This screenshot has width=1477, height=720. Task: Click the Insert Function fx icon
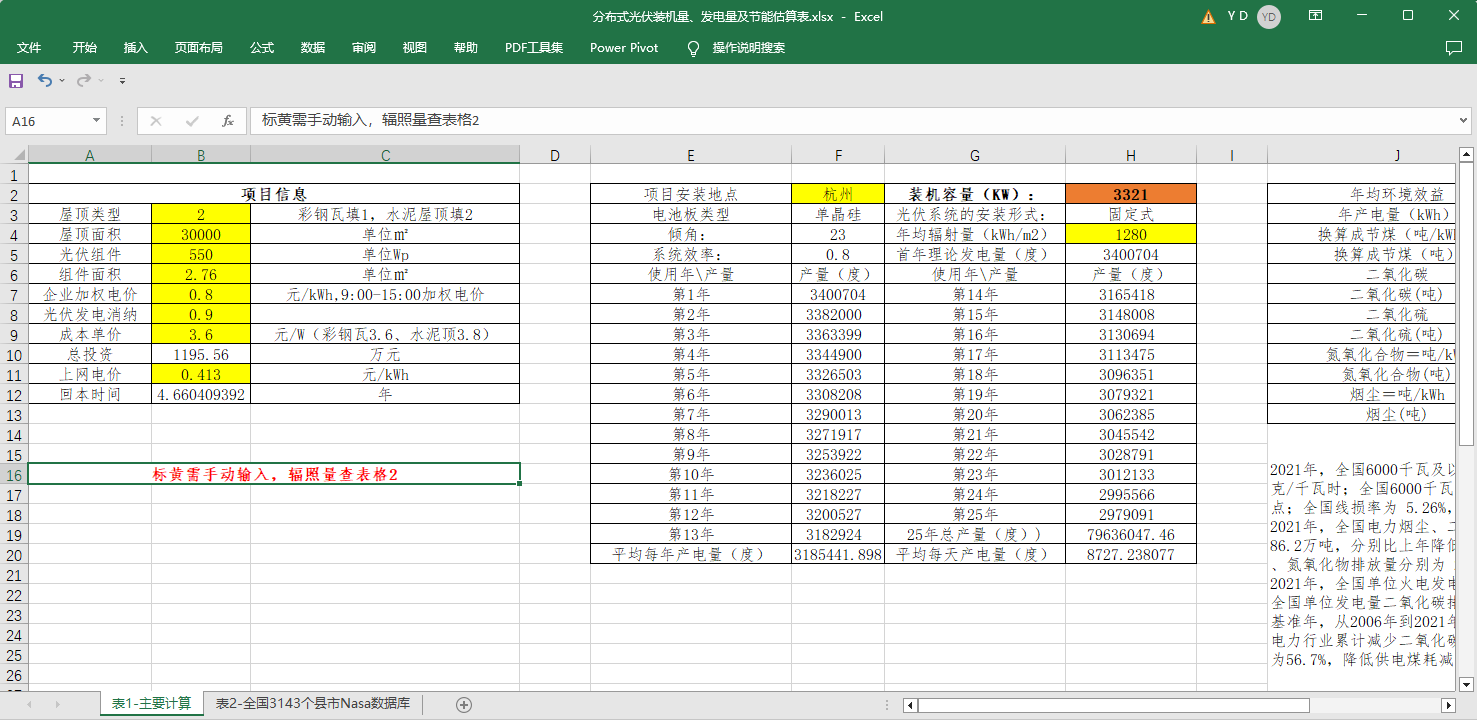click(228, 121)
